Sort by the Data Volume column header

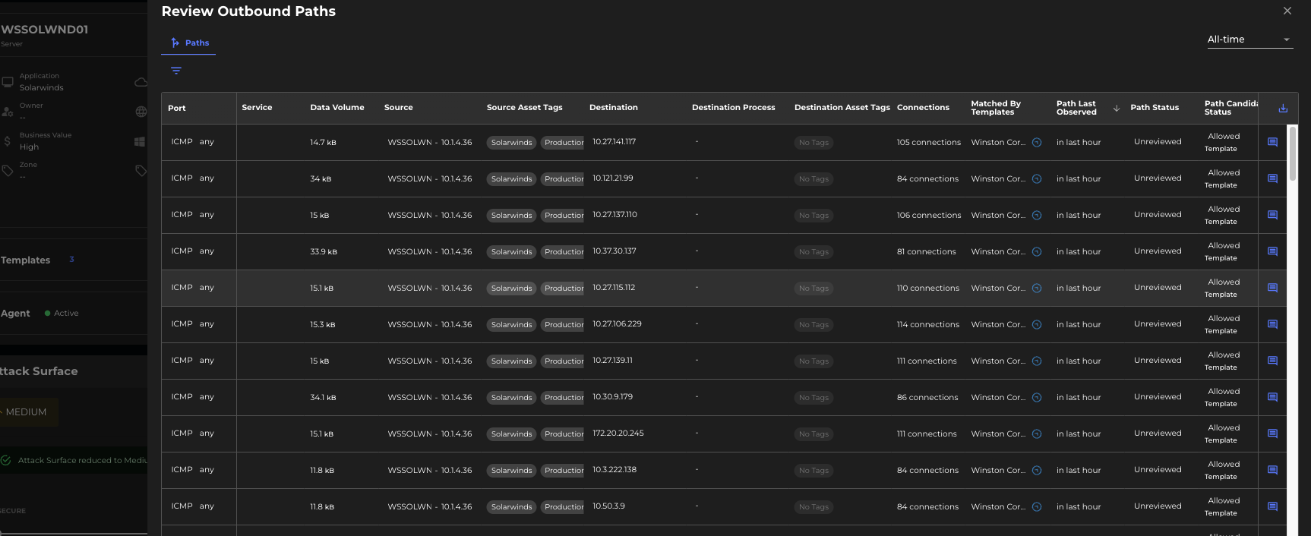(x=337, y=108)
